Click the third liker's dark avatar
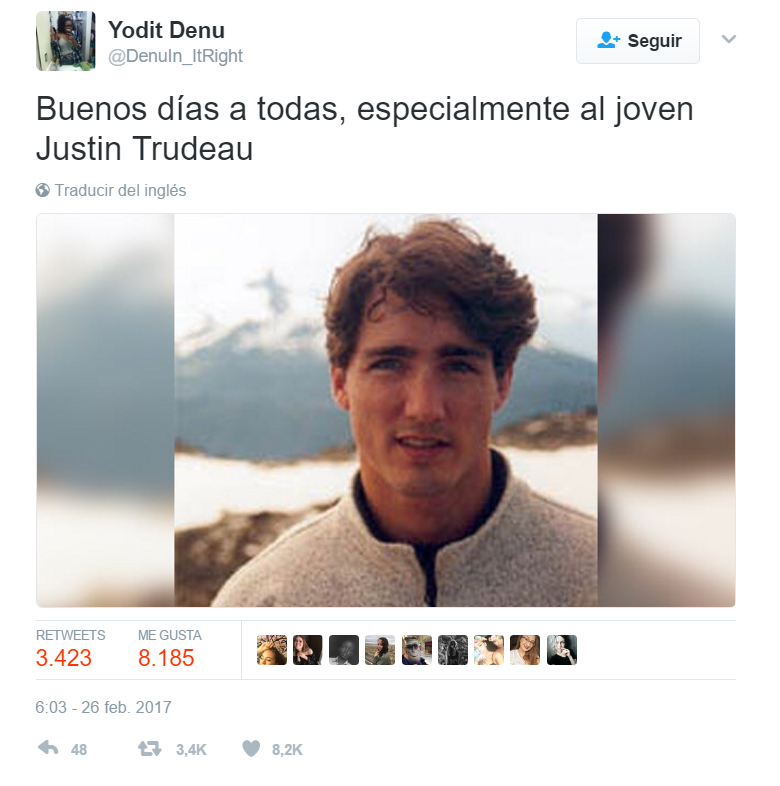Image resolution: width=780 pixels, height=786 pixels. coord(344,650)
